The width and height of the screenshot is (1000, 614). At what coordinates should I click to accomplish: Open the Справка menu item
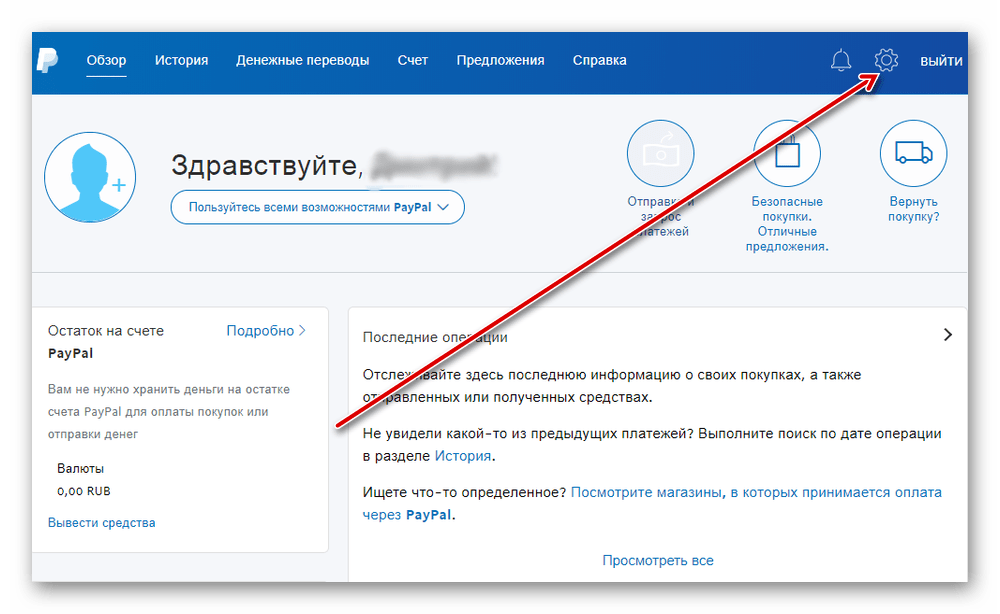tap(599, 61)
